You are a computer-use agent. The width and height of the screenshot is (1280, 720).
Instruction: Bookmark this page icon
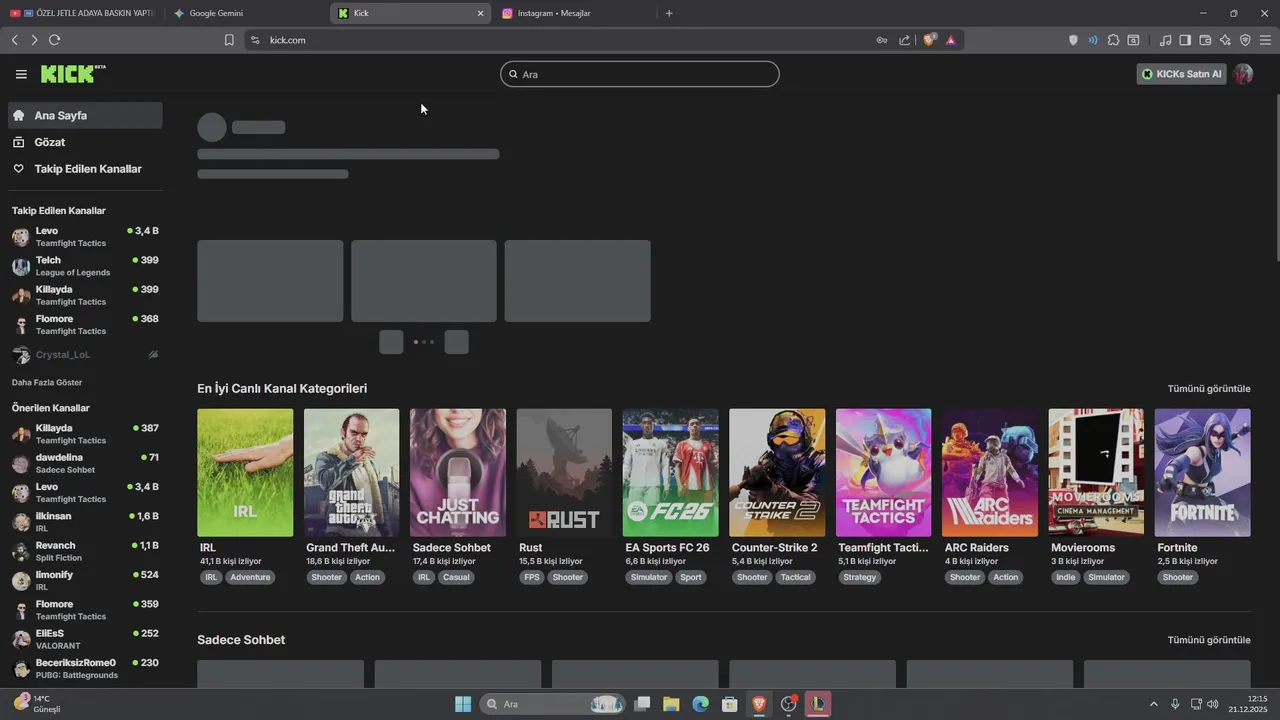pyautogui.click(x=229, y=40)
